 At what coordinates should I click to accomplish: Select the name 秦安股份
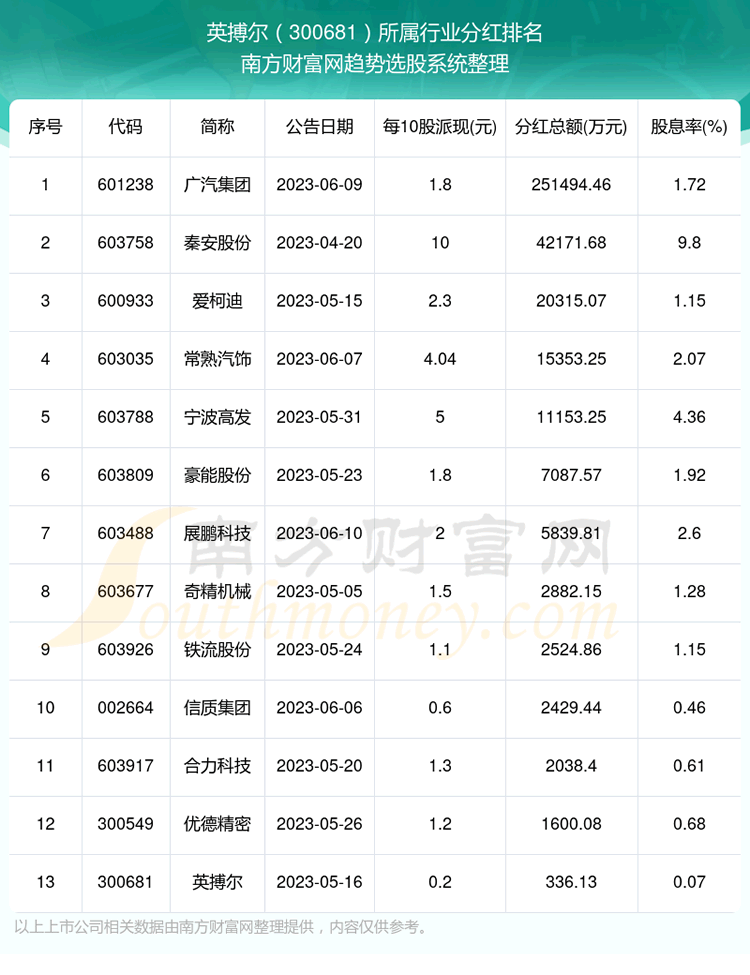coord(217,243)
